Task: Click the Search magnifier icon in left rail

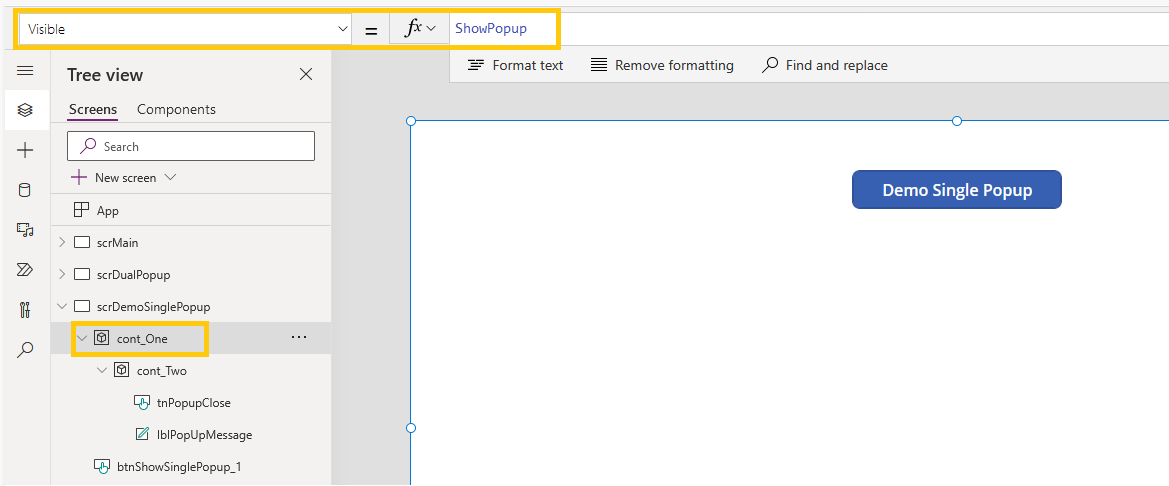Action: tap(25, 349)
